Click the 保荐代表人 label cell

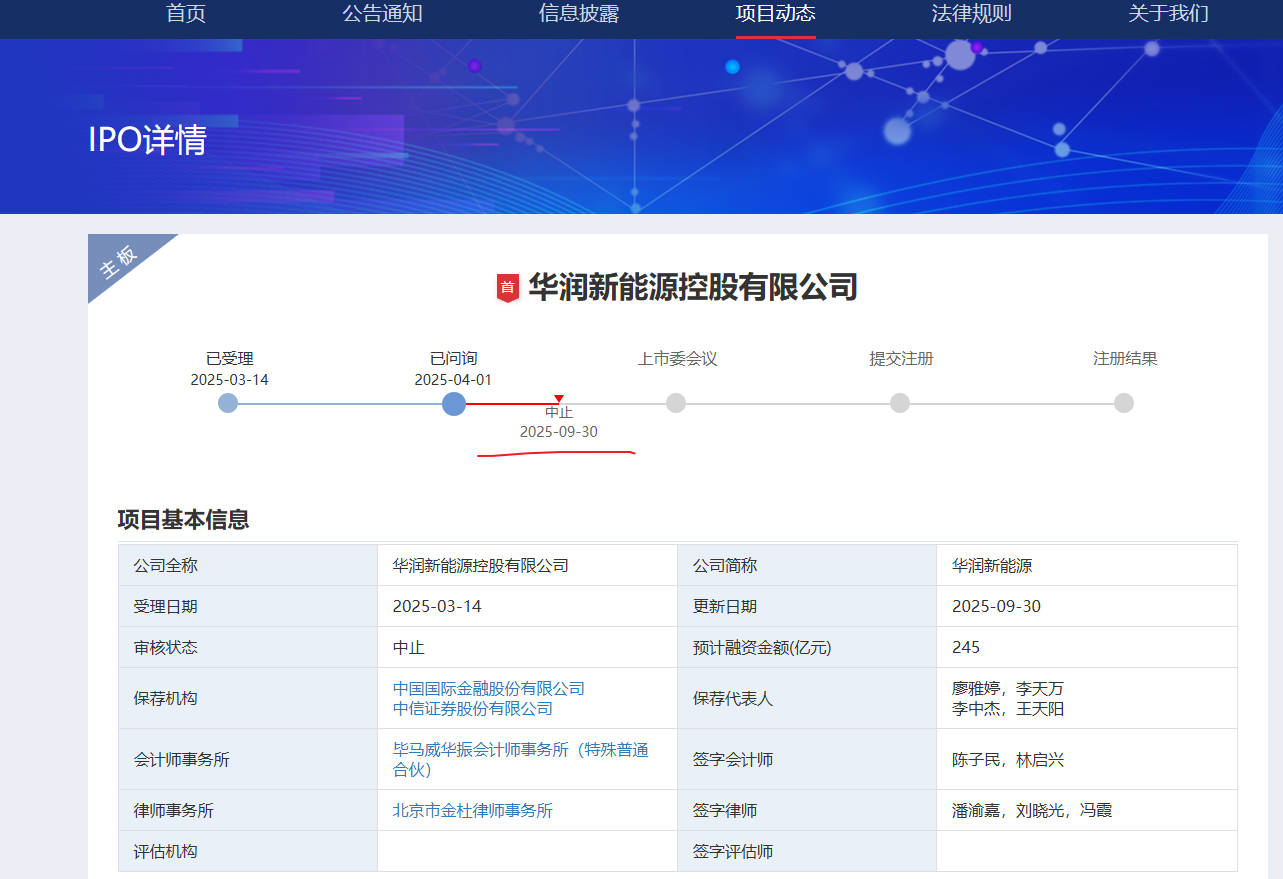pos(807,698)
